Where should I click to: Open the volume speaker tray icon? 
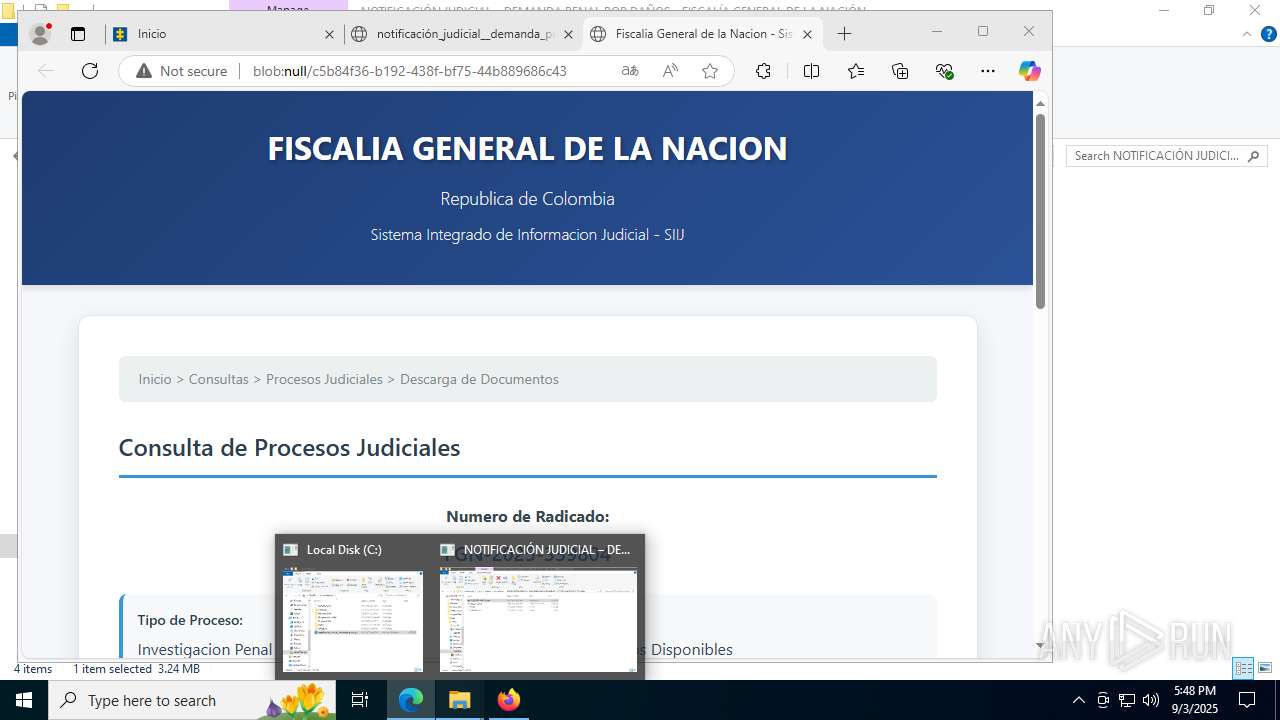1151,700
